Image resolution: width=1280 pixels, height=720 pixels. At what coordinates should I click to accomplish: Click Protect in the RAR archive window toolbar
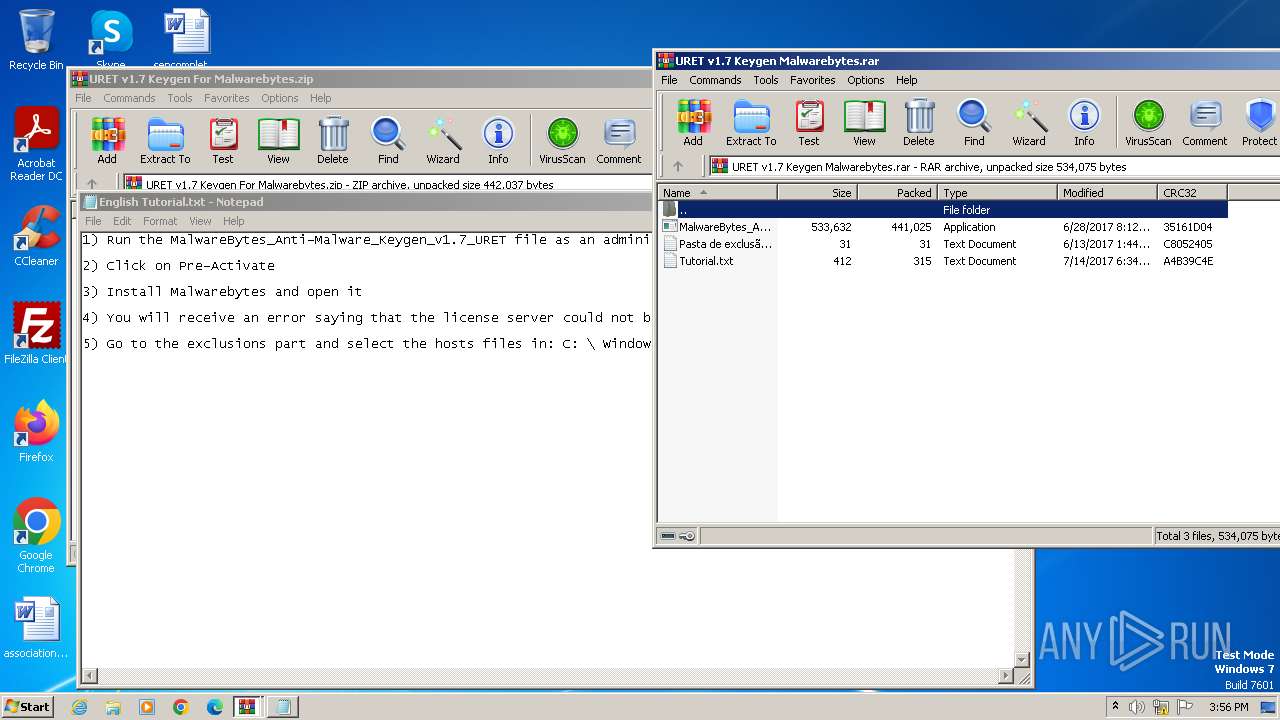(x=1259, y=123)
